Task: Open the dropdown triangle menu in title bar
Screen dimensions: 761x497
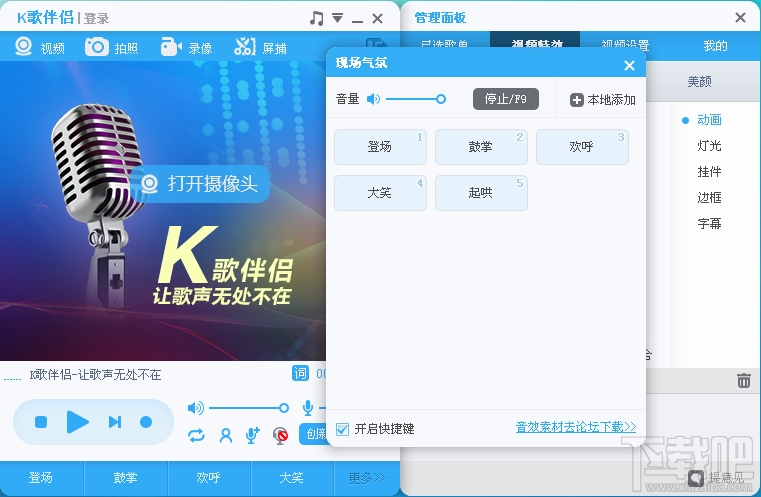Action: click(337, 18)
